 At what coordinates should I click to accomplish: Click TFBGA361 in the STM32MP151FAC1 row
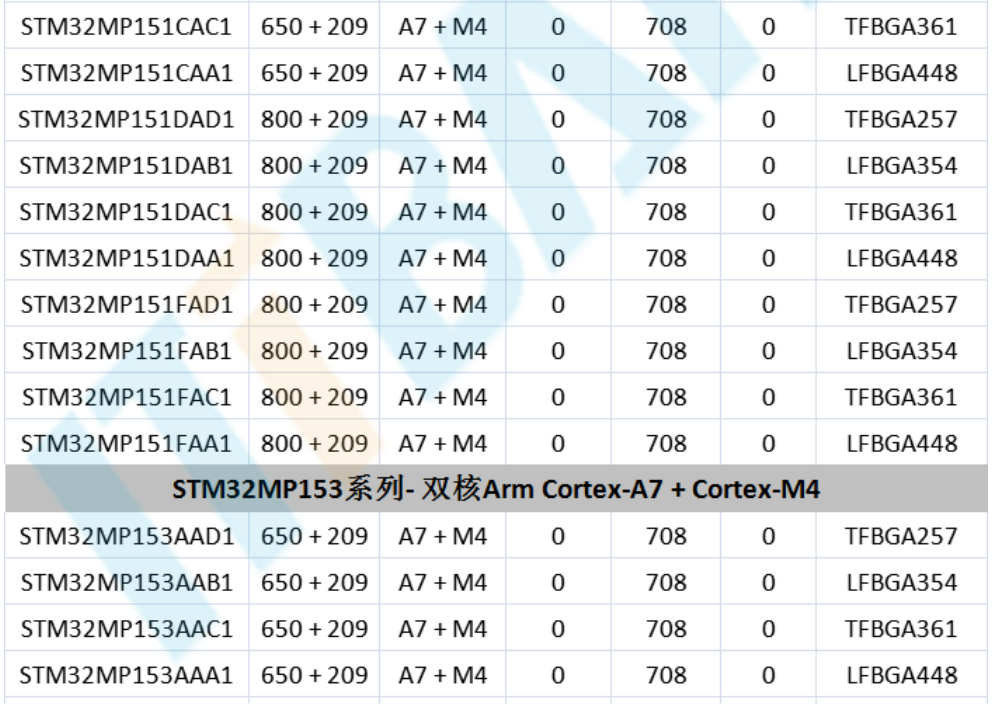pos(901,397)
